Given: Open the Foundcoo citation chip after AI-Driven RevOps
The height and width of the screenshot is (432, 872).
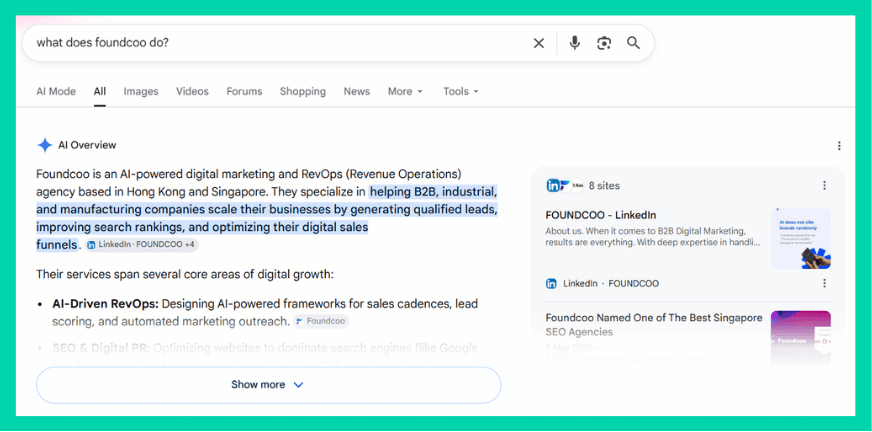Looking at the screenshot, I should click(321, 321).
